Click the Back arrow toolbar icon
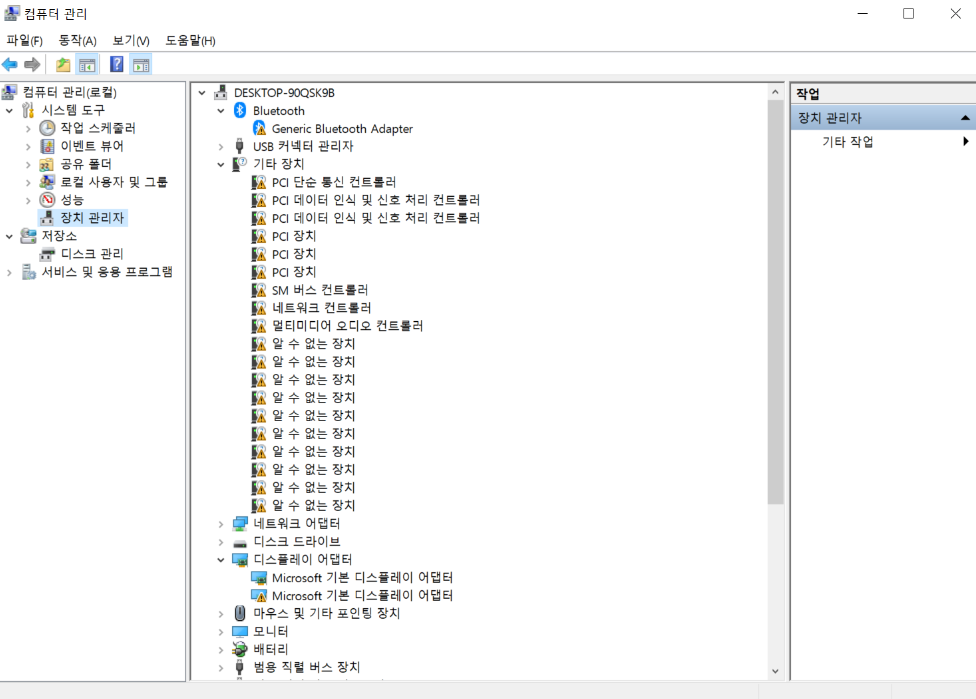 click(10, 64)
